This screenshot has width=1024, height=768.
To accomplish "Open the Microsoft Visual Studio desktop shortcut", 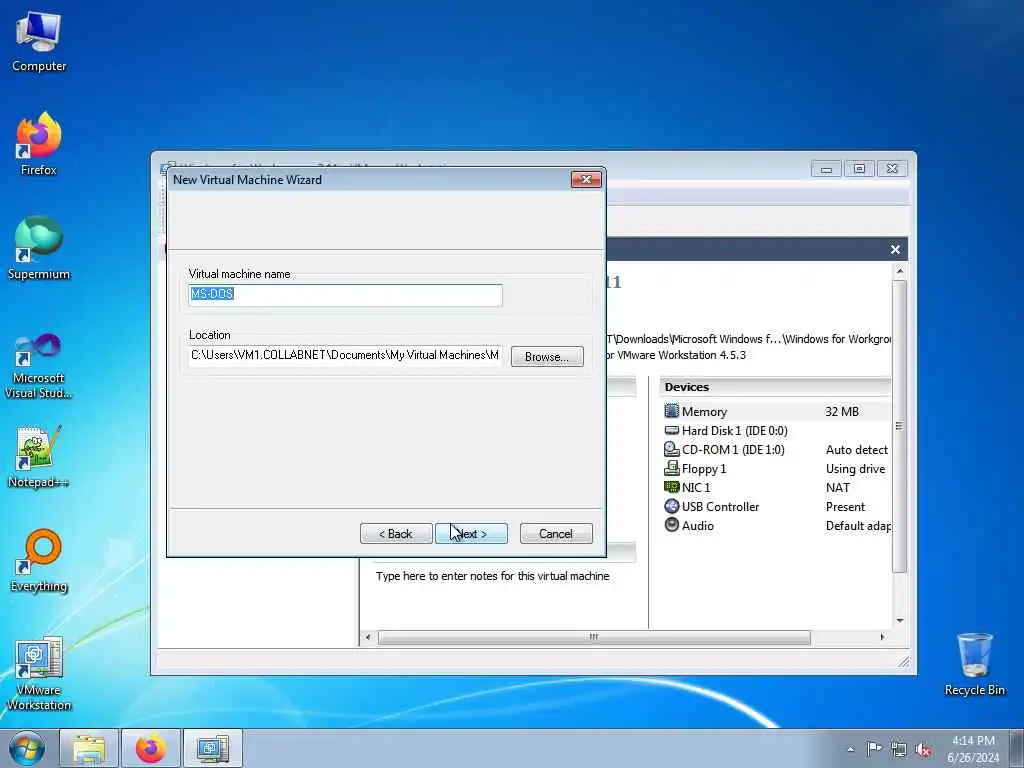I will pyautogui.click(x=39, y=365).
